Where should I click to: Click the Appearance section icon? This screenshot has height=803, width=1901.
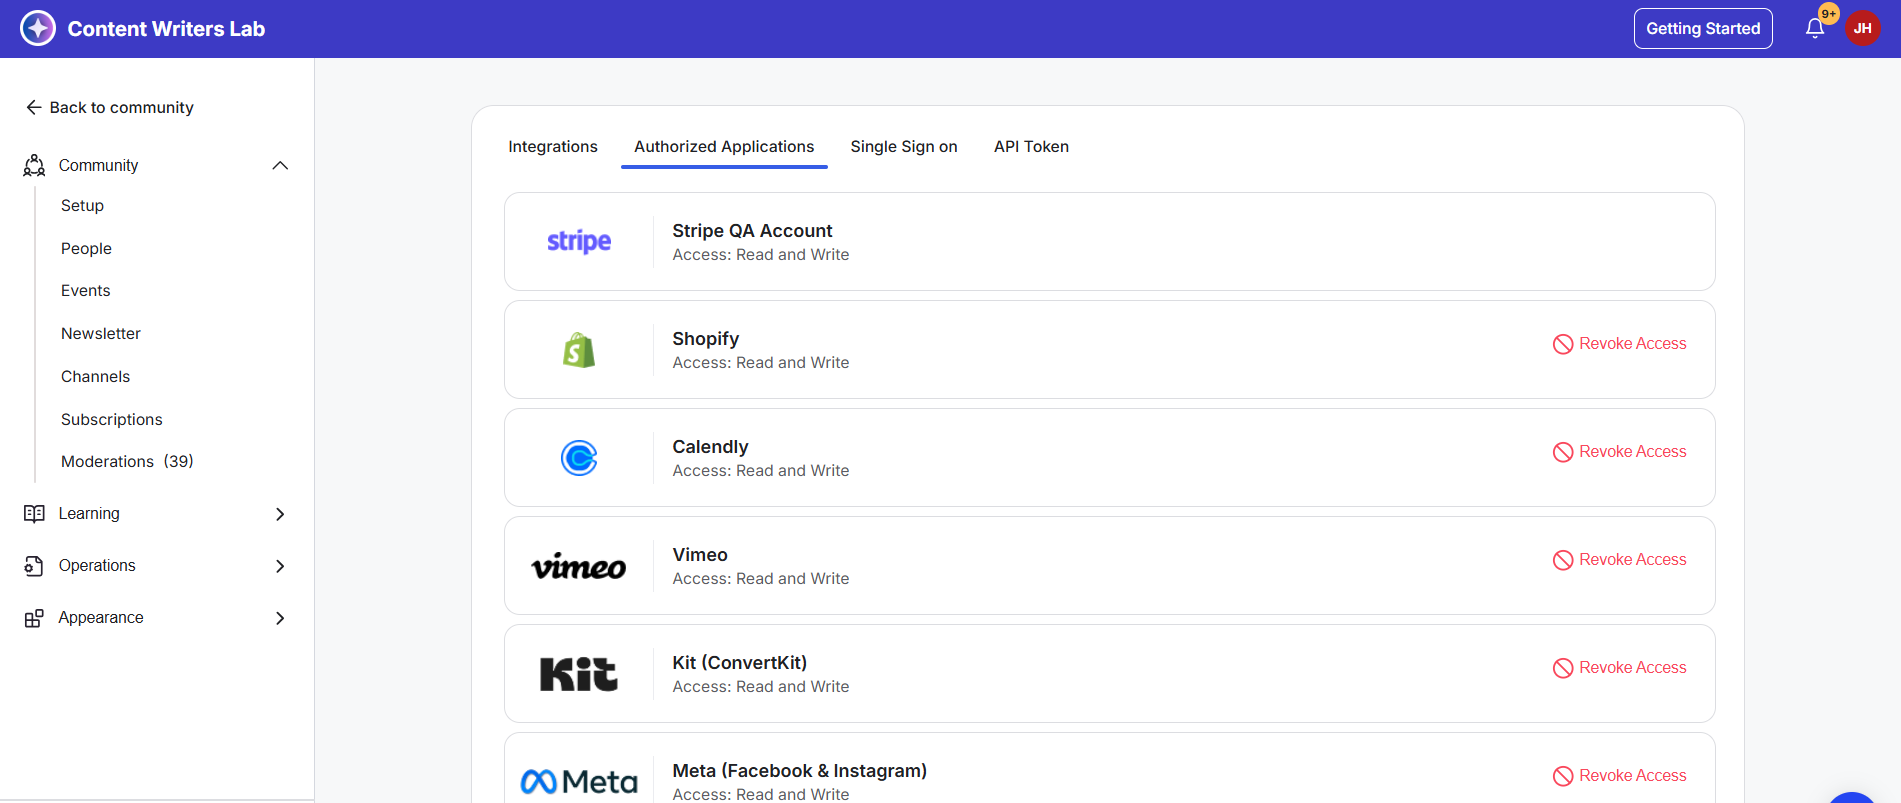pyautogui.click(x=34, y=618)
